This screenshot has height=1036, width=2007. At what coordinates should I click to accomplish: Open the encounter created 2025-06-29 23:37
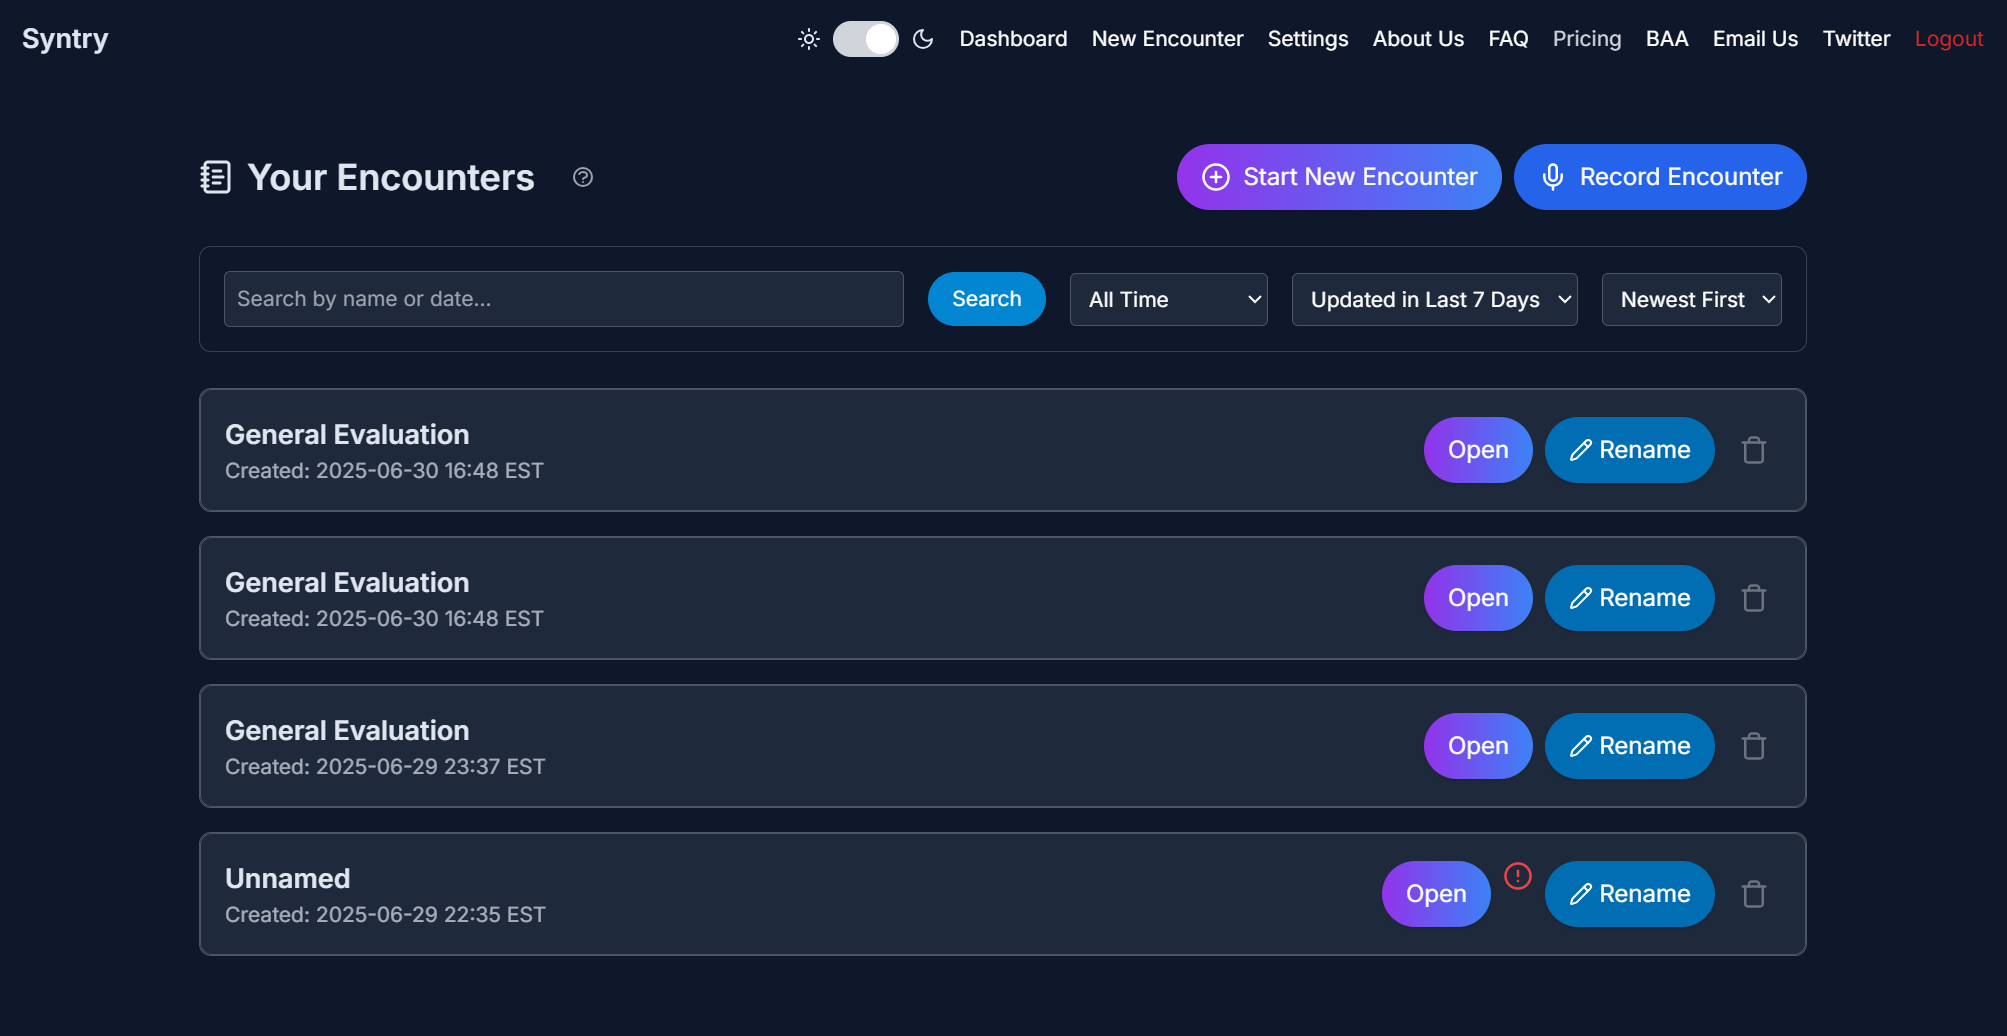pyautogui.click(x=1478, y=746)
